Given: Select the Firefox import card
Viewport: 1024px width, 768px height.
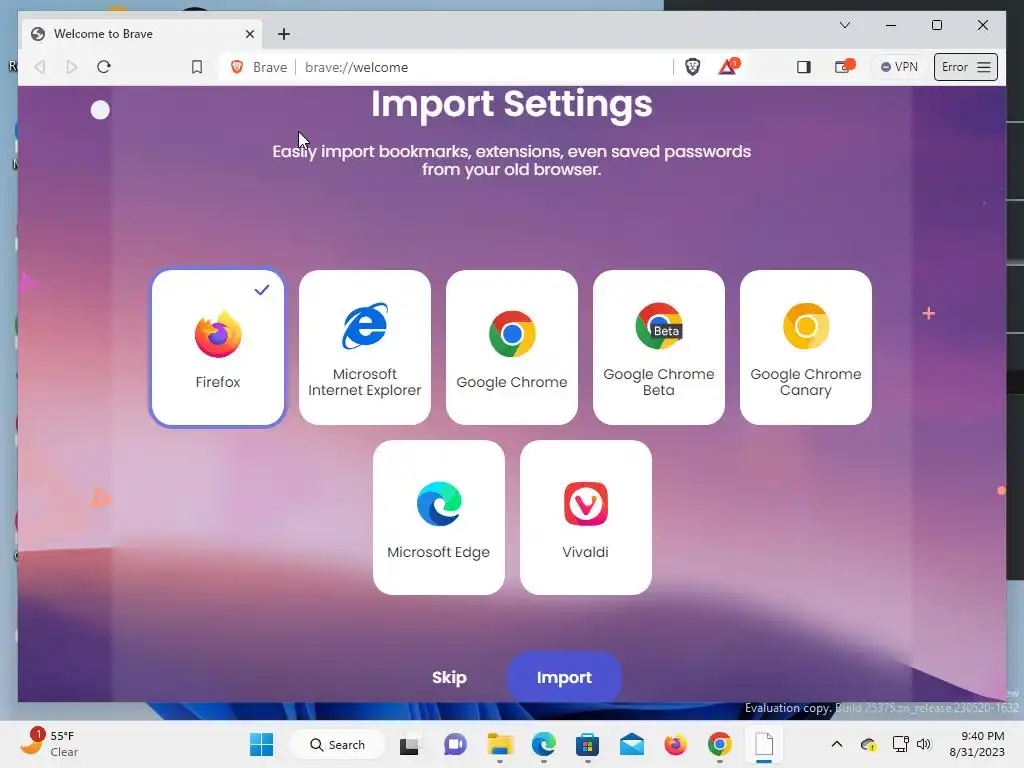Looking at the screenshot, I should (x=217, y=347).
